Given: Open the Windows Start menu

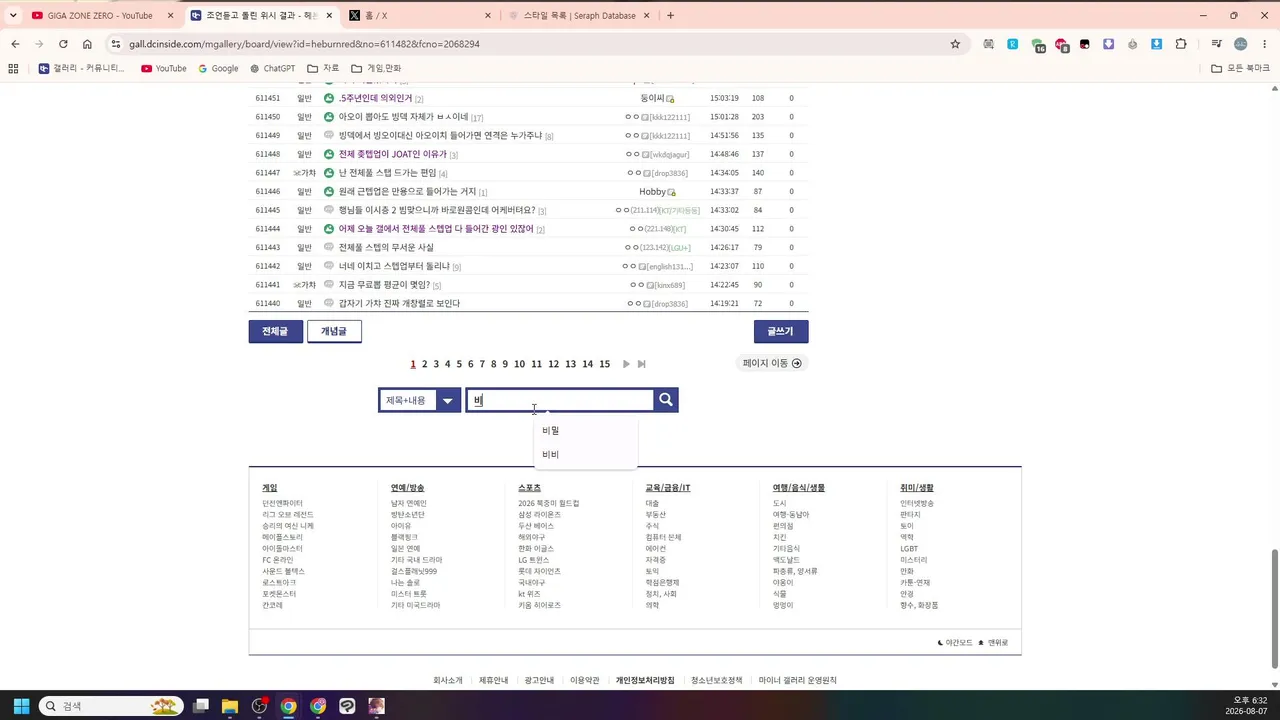Looking at the screenshot, I should [x=21, y=706].
